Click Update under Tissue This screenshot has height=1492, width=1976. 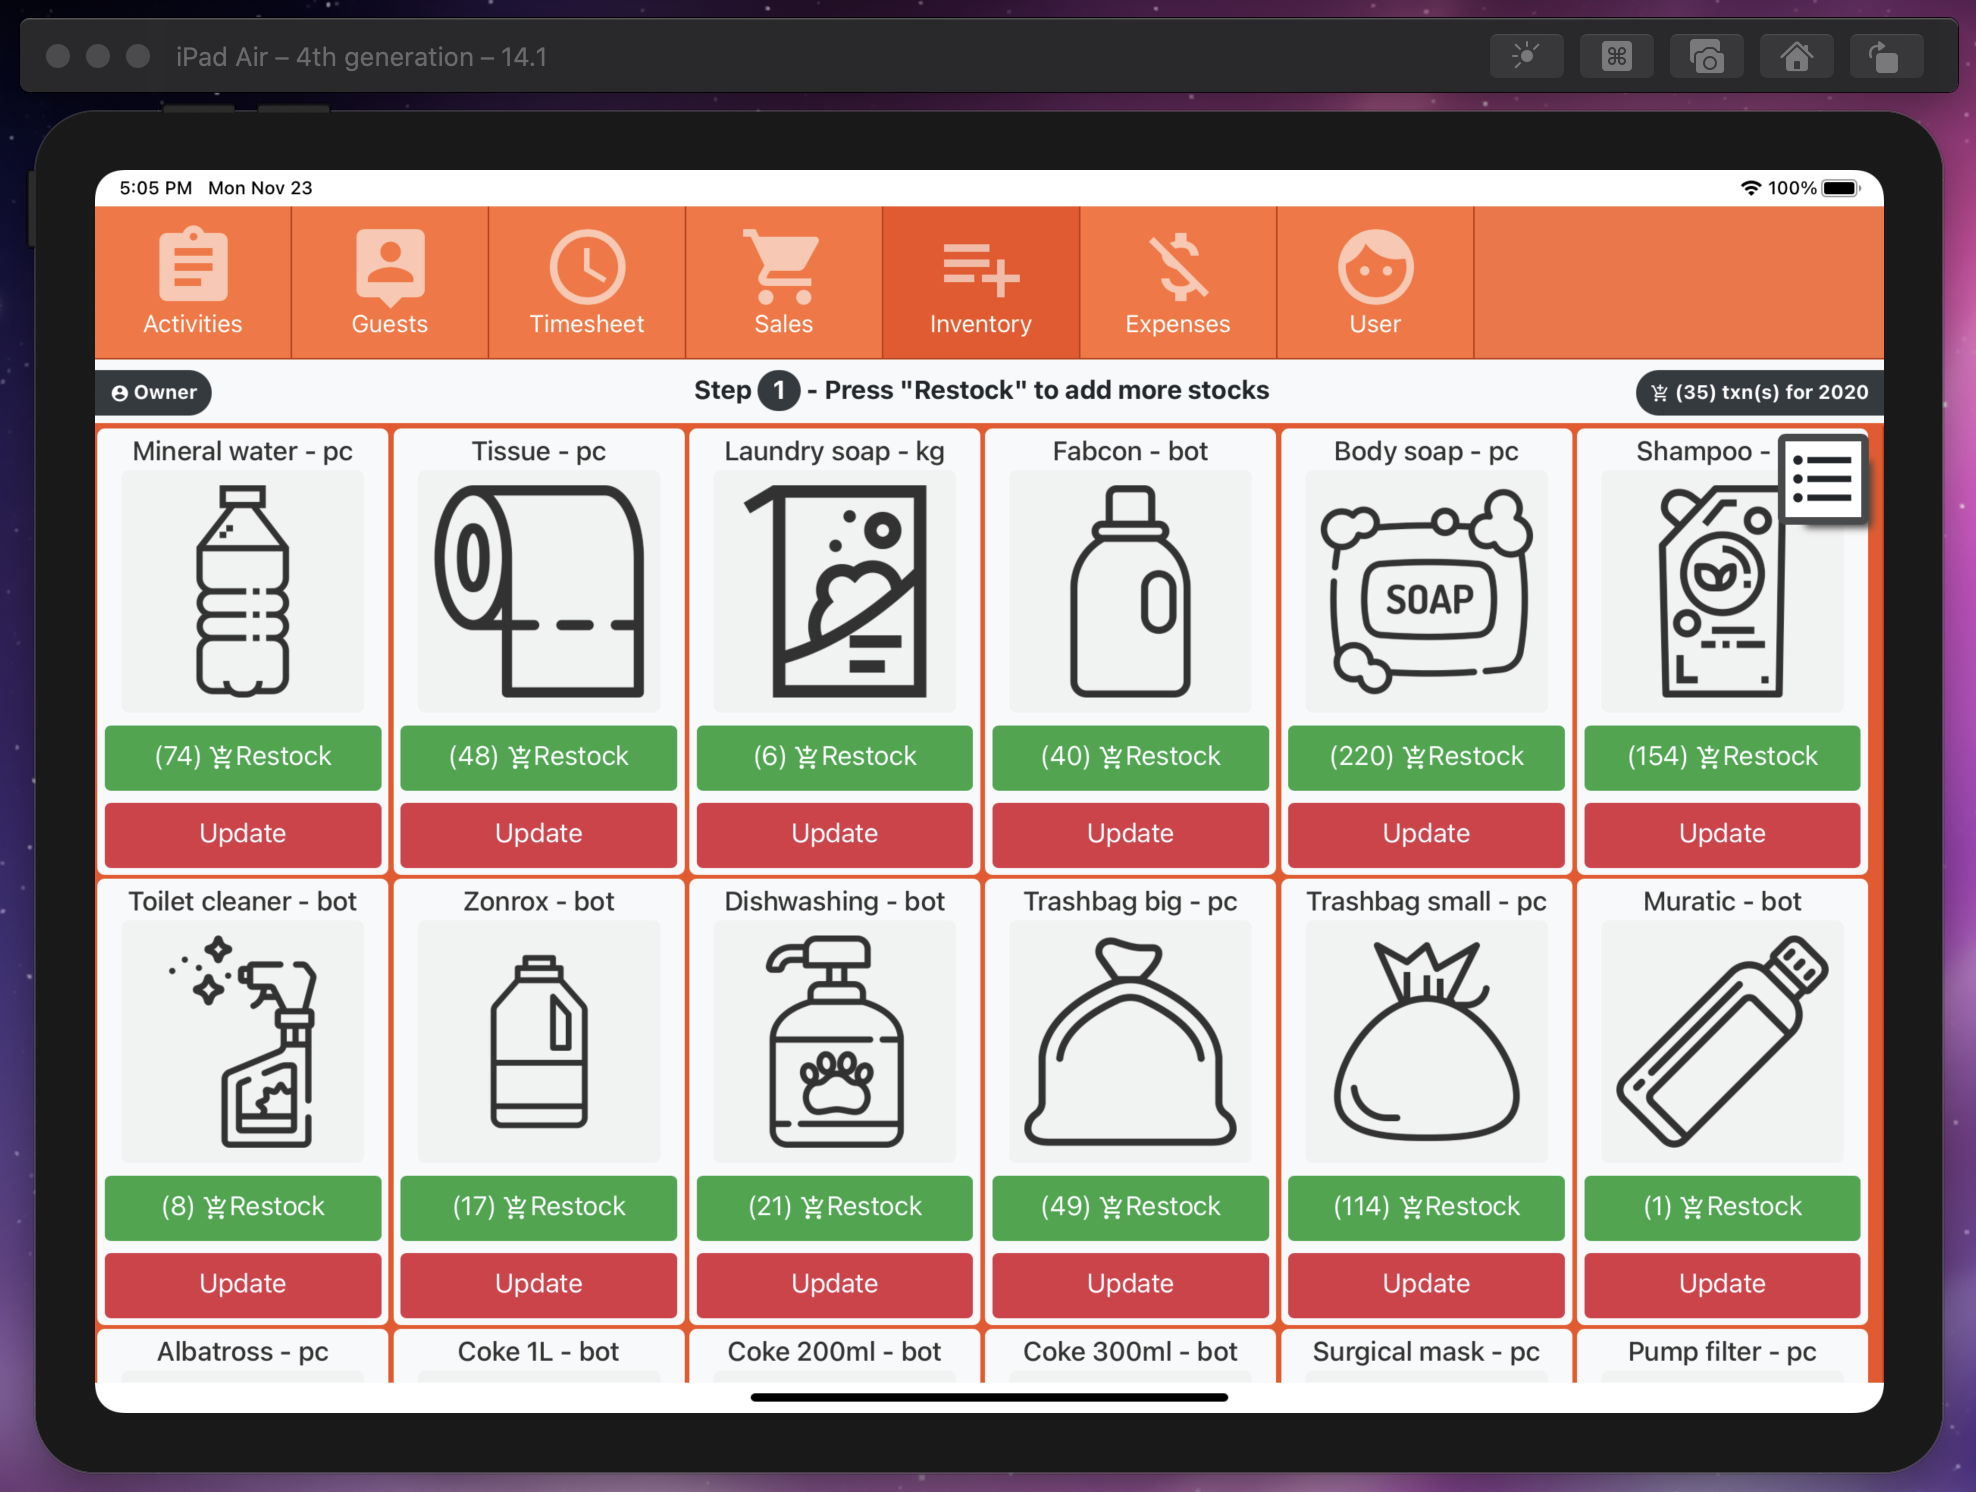(x=539, y=834)
